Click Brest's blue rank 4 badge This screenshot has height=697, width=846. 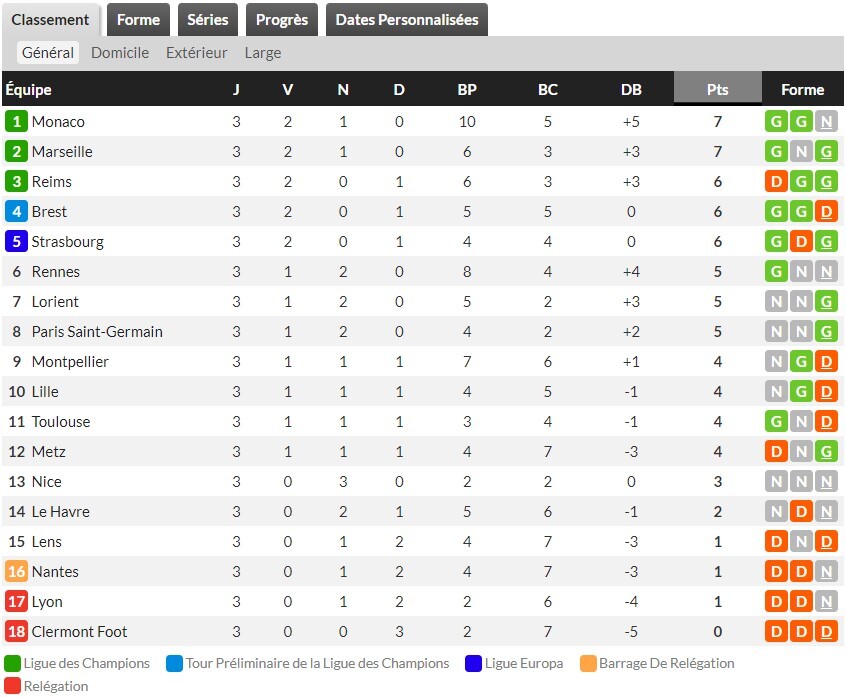[16, 212]
